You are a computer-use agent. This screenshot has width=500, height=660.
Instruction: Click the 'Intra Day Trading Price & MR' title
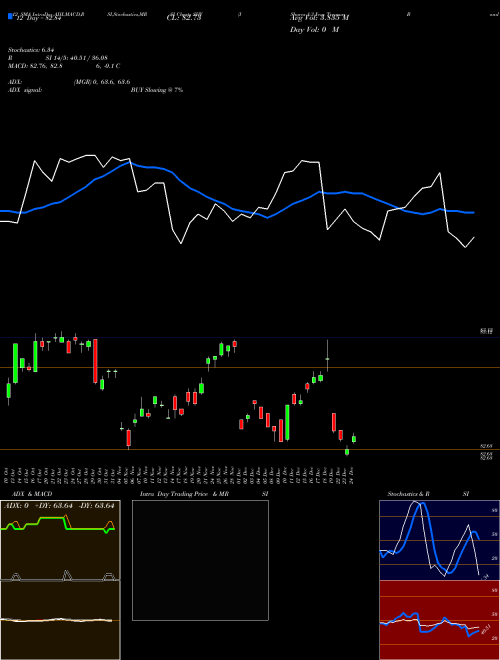tap(184, 494)
